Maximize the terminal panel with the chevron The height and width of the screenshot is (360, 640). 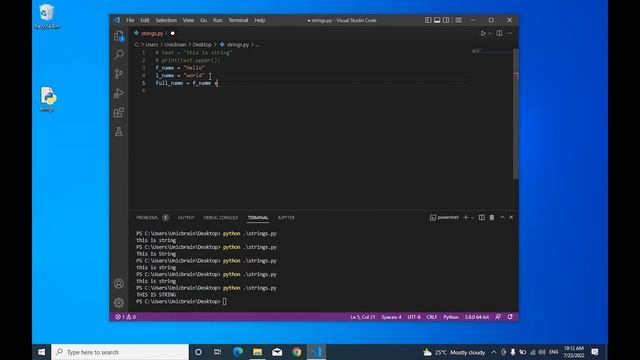pos(502,218)
